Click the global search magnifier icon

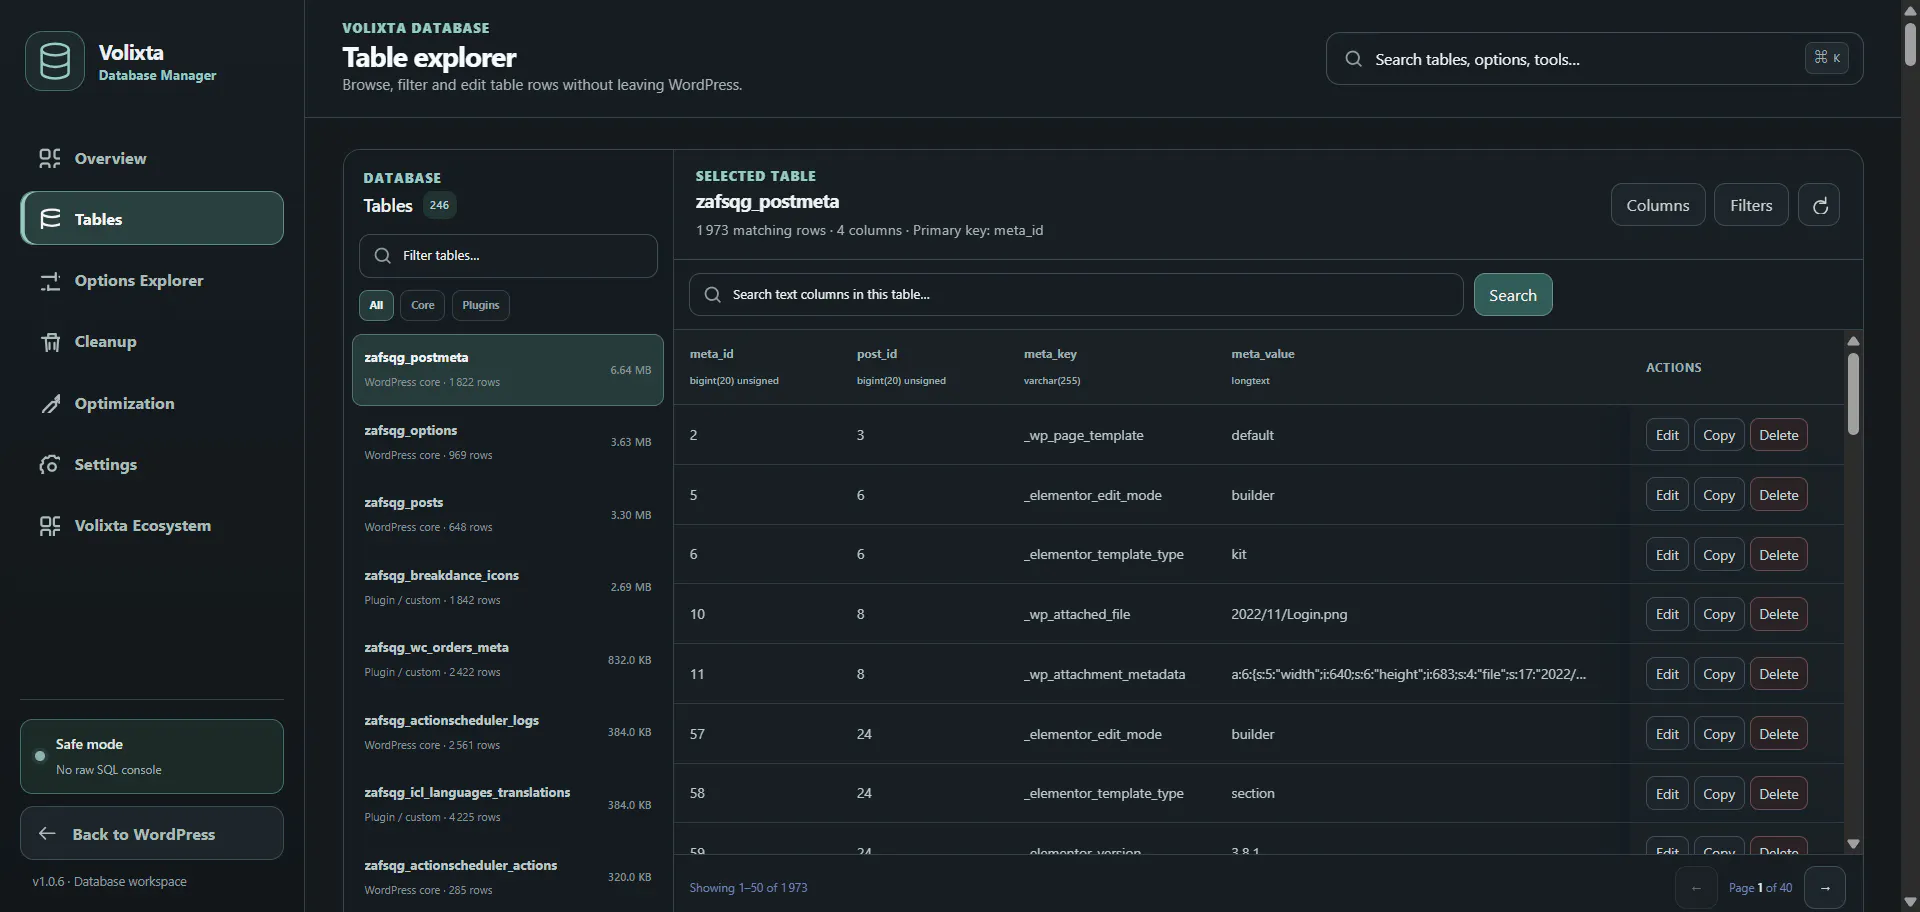click(x=1353, y=59)
